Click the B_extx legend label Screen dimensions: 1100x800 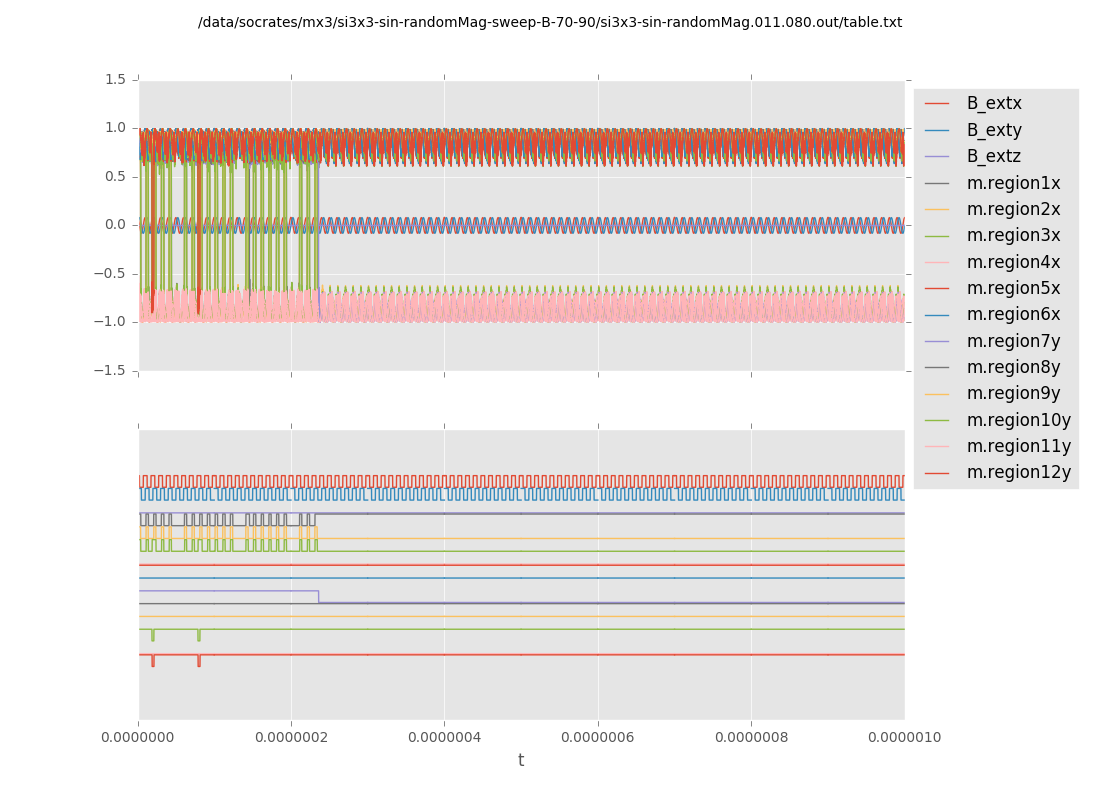click(x=994, y=103)
